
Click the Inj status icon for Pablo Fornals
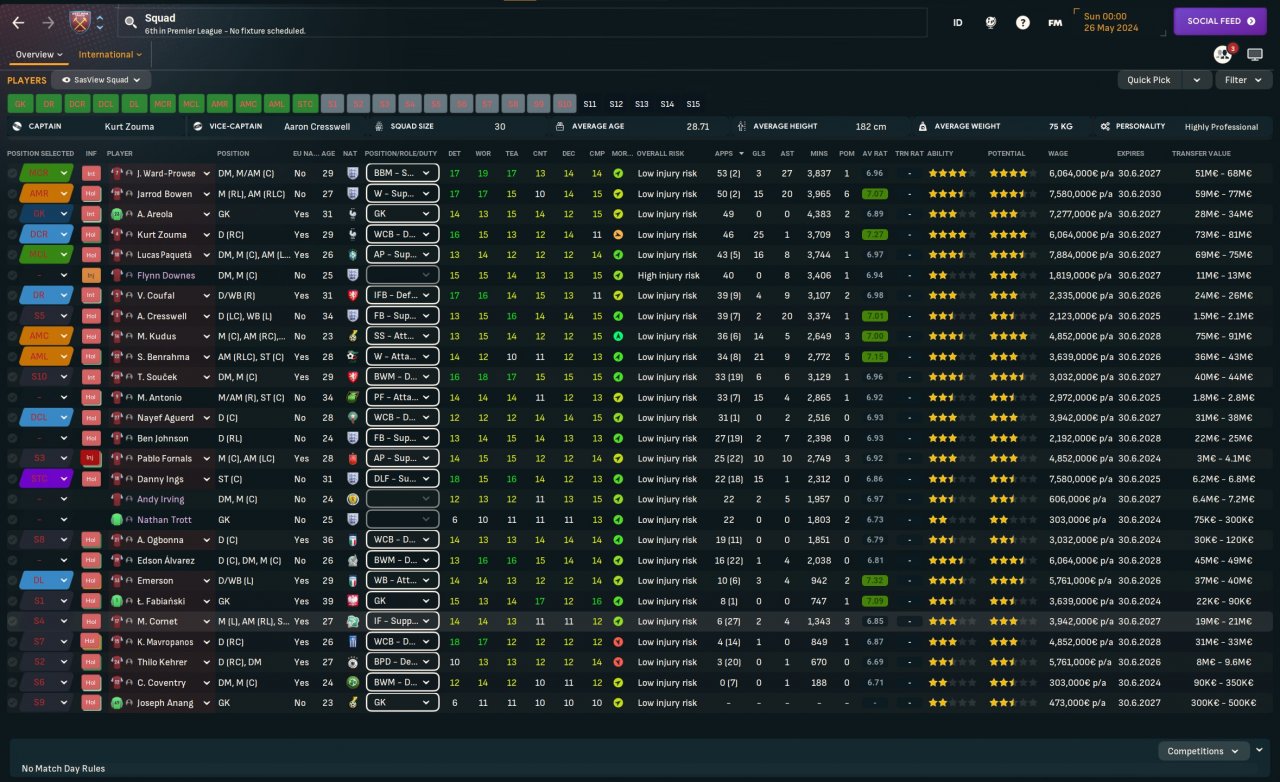point(91,459)
